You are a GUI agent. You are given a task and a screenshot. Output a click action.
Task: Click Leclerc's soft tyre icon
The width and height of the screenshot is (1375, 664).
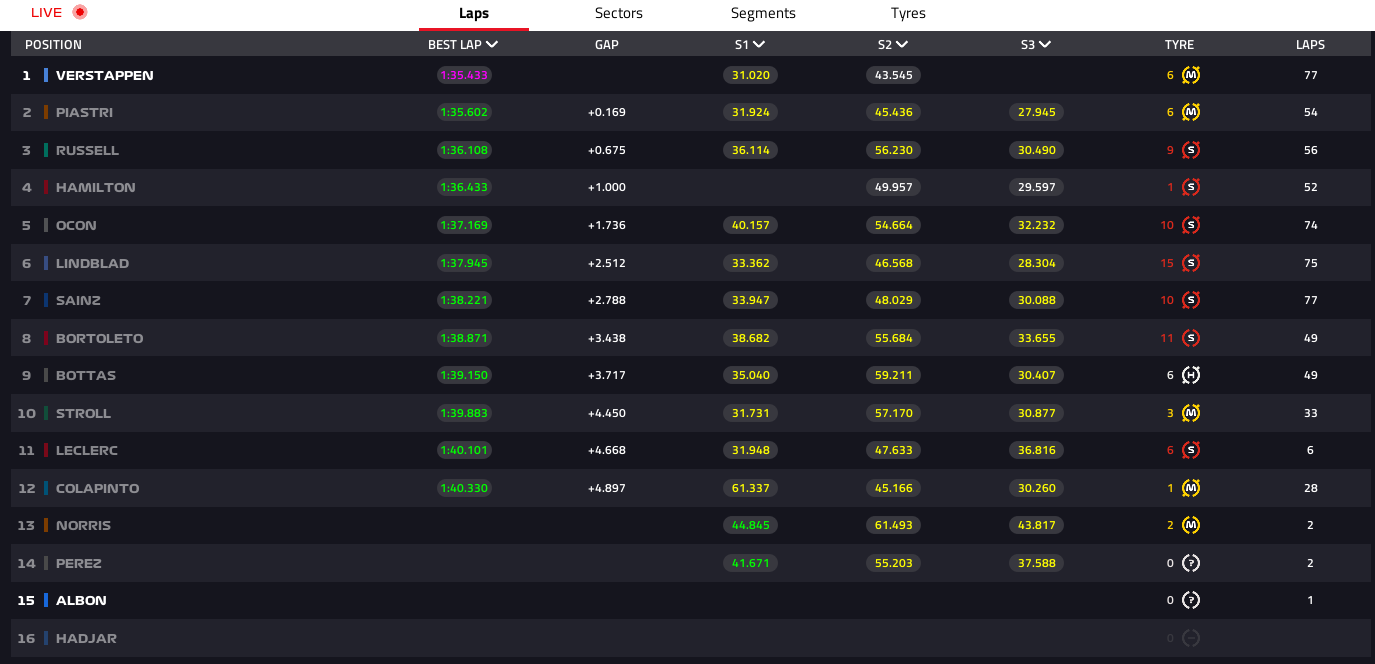(x=1190, y=450)
